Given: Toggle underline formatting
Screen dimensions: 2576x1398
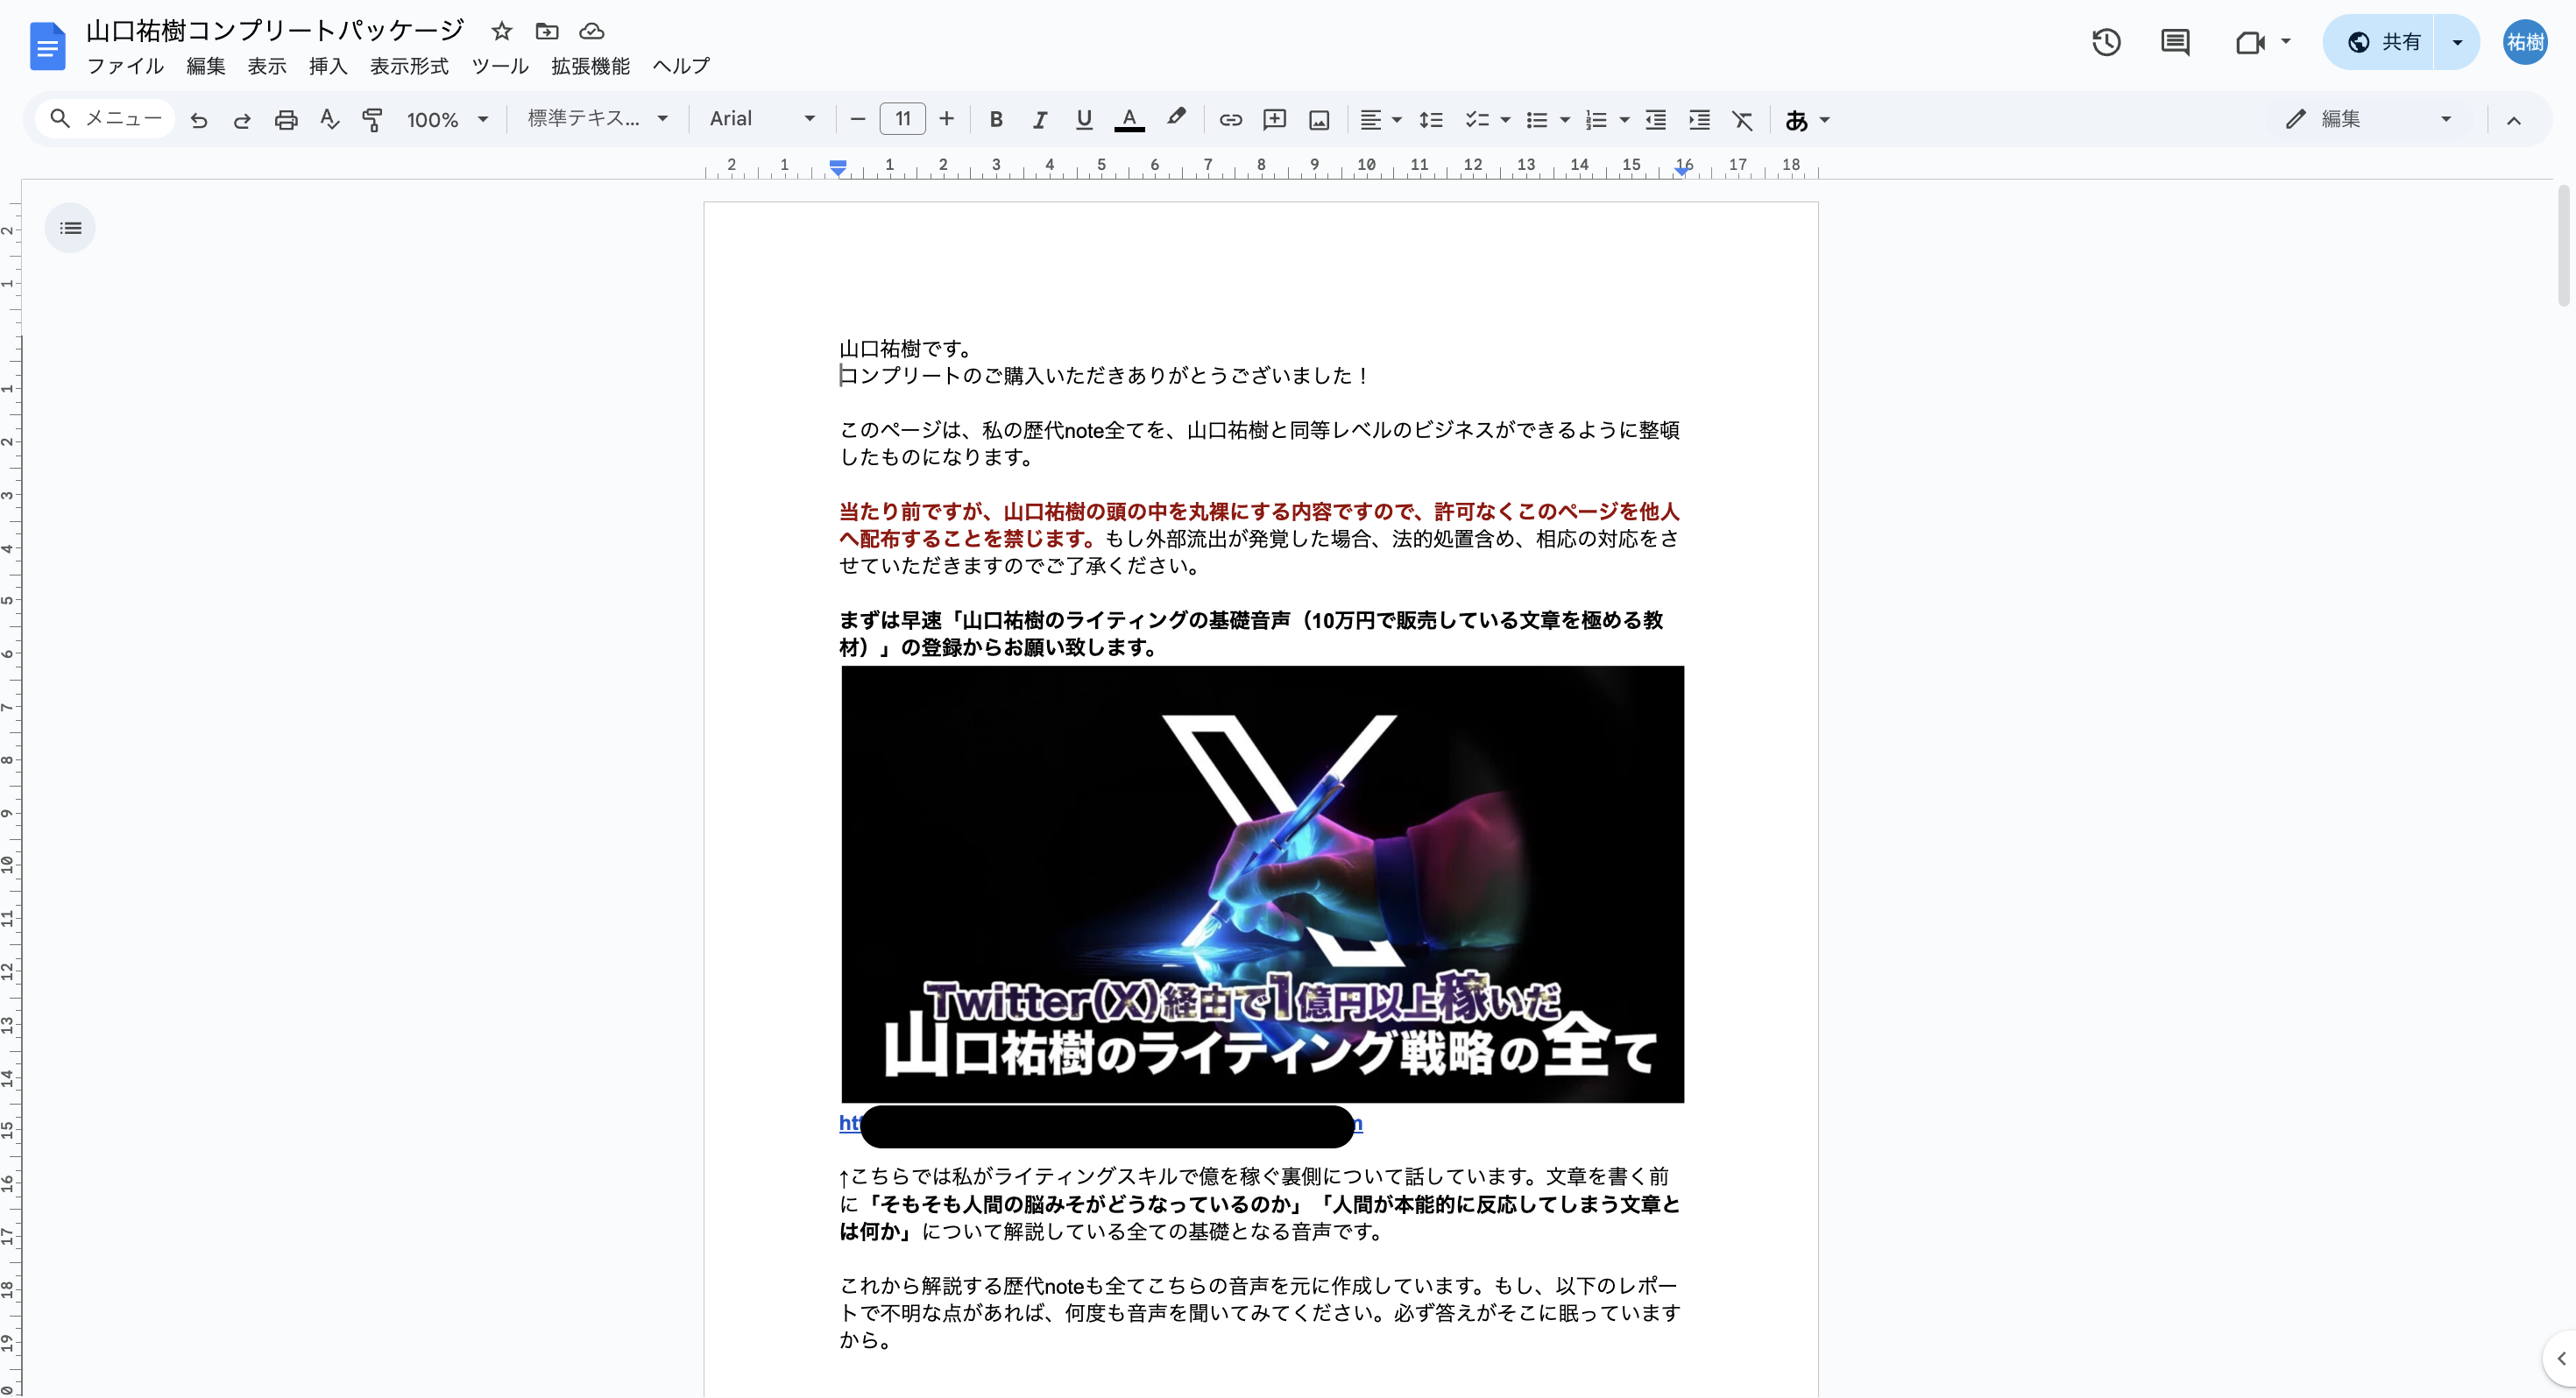Looking at the screenshot, I should point(1084,120).
